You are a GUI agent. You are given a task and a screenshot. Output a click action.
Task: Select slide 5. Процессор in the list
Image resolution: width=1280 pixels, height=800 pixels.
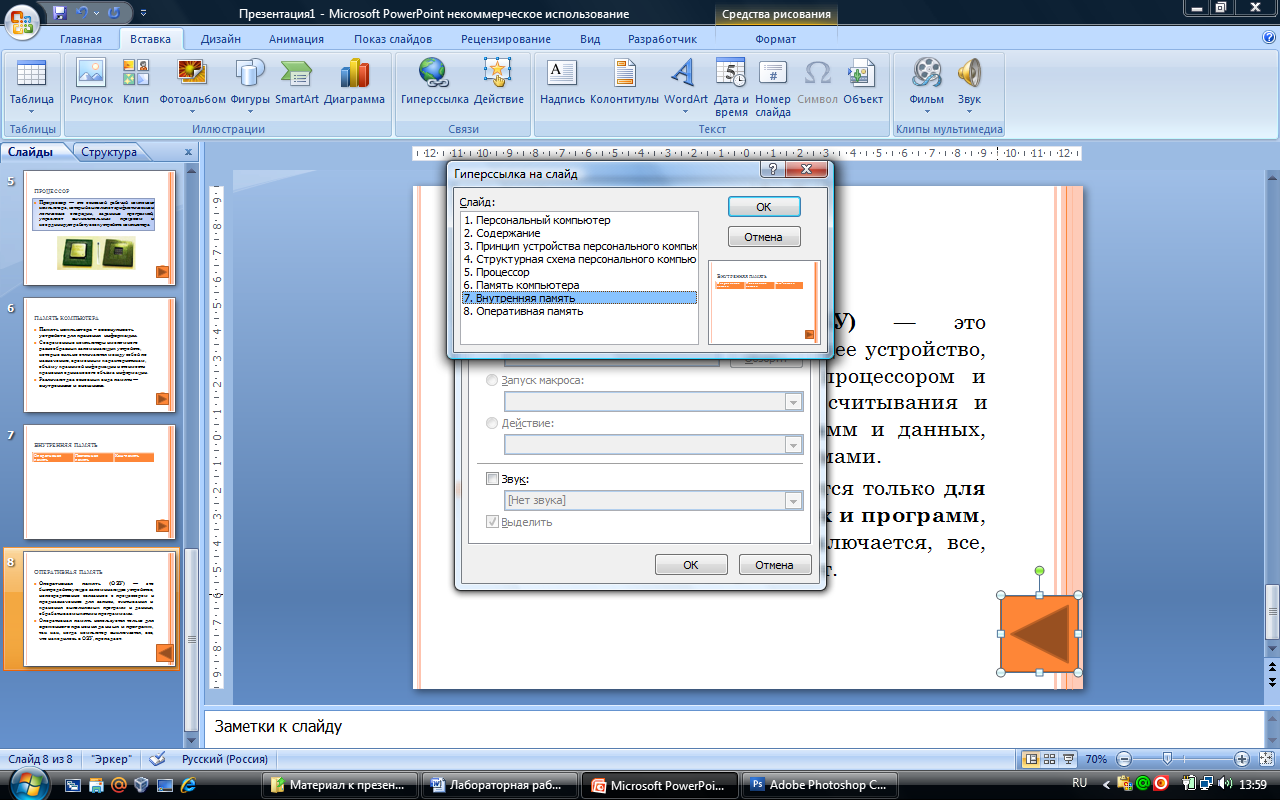(578, 272)
